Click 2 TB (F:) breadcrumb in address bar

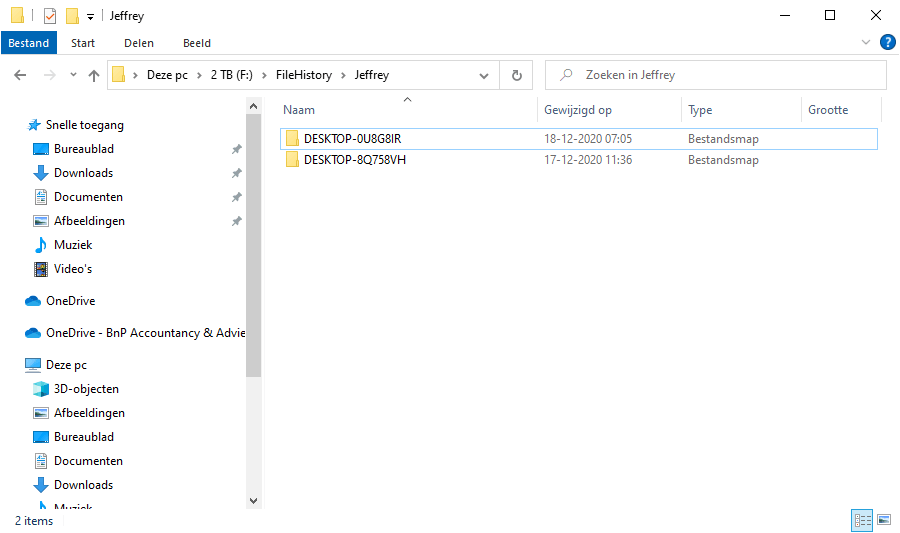(x=231, y=75)
